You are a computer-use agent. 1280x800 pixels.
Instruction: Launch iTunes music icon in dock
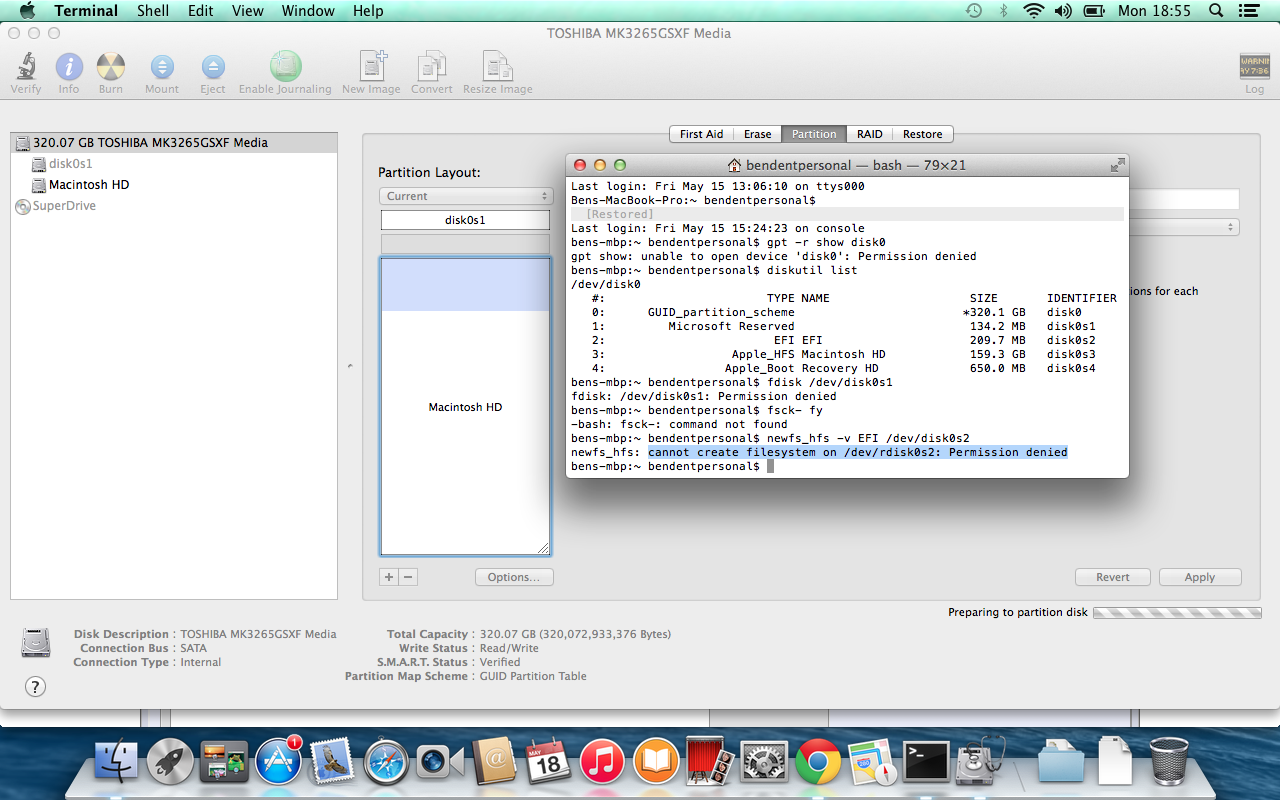(x=602, y=763)
